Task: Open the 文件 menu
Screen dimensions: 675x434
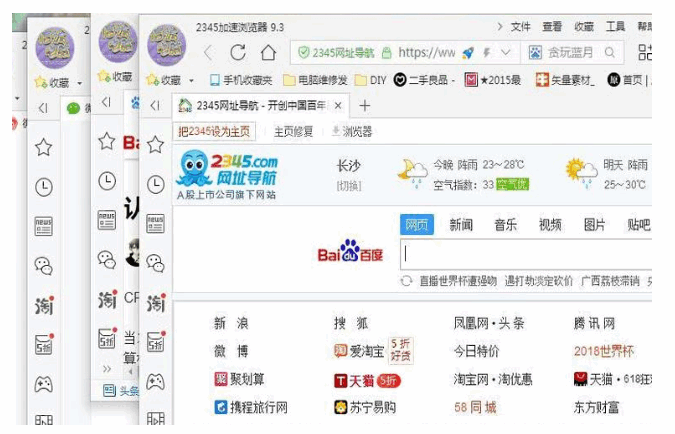Action: (x=520, y=27)
